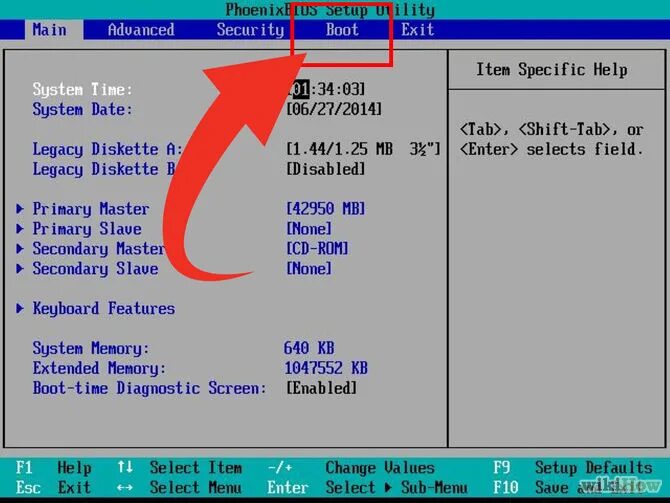Image resolution: width=670 pixels, height=503 pixels.
Task: Click the F1 Help key hint
Action: click(x=53, y=468)
